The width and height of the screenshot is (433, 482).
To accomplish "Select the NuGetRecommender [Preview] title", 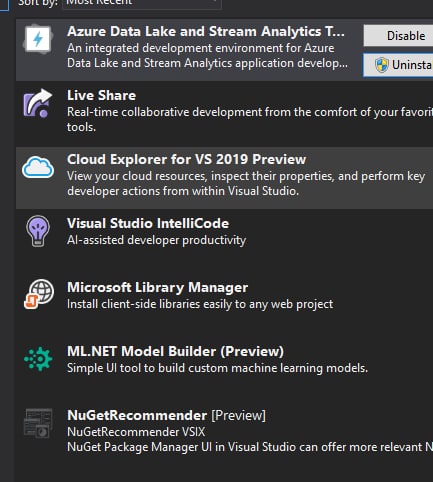I will click(x=166, y=415).
